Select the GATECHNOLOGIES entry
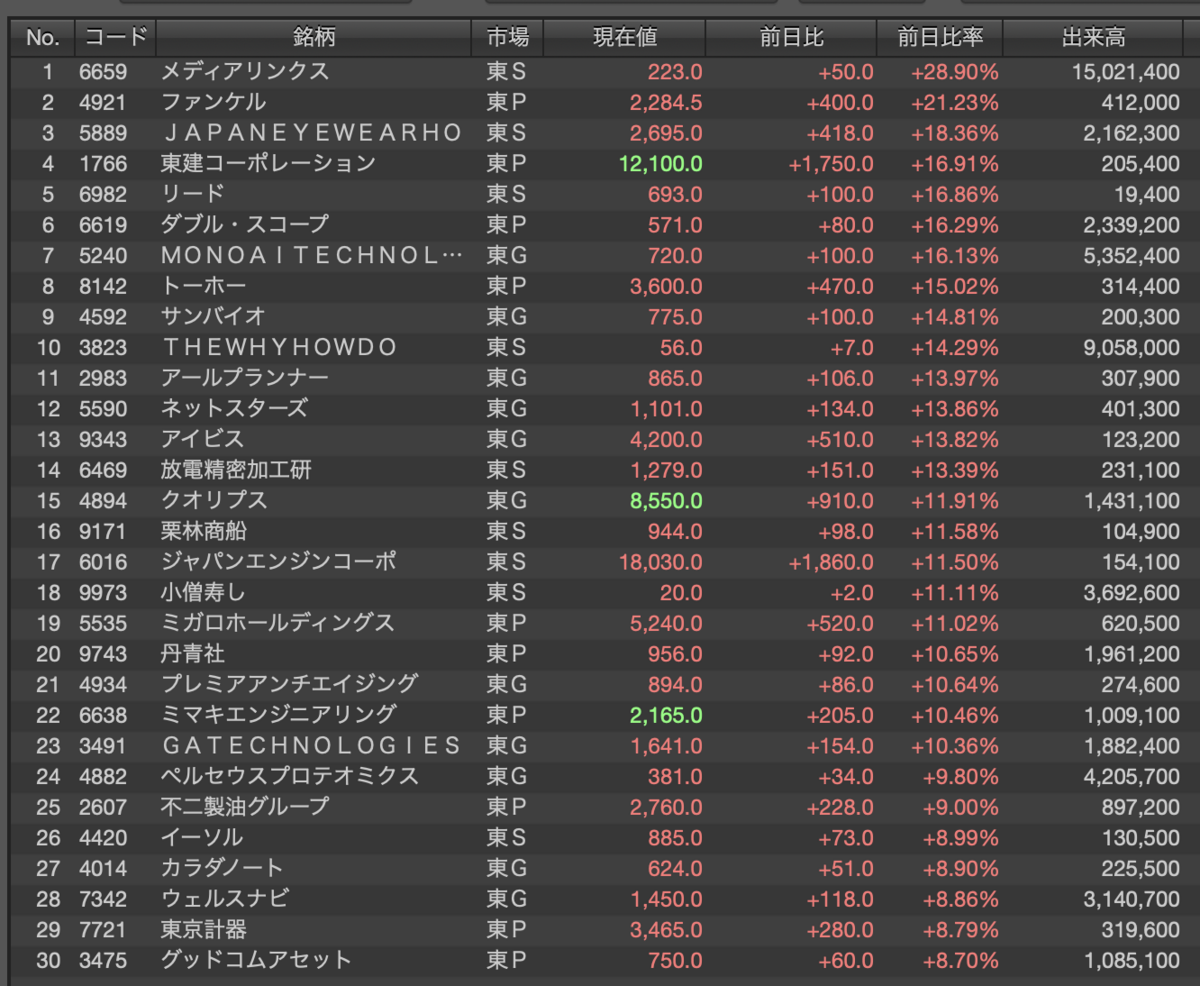Screen dimensions: 1200x986 click(311, 745)
